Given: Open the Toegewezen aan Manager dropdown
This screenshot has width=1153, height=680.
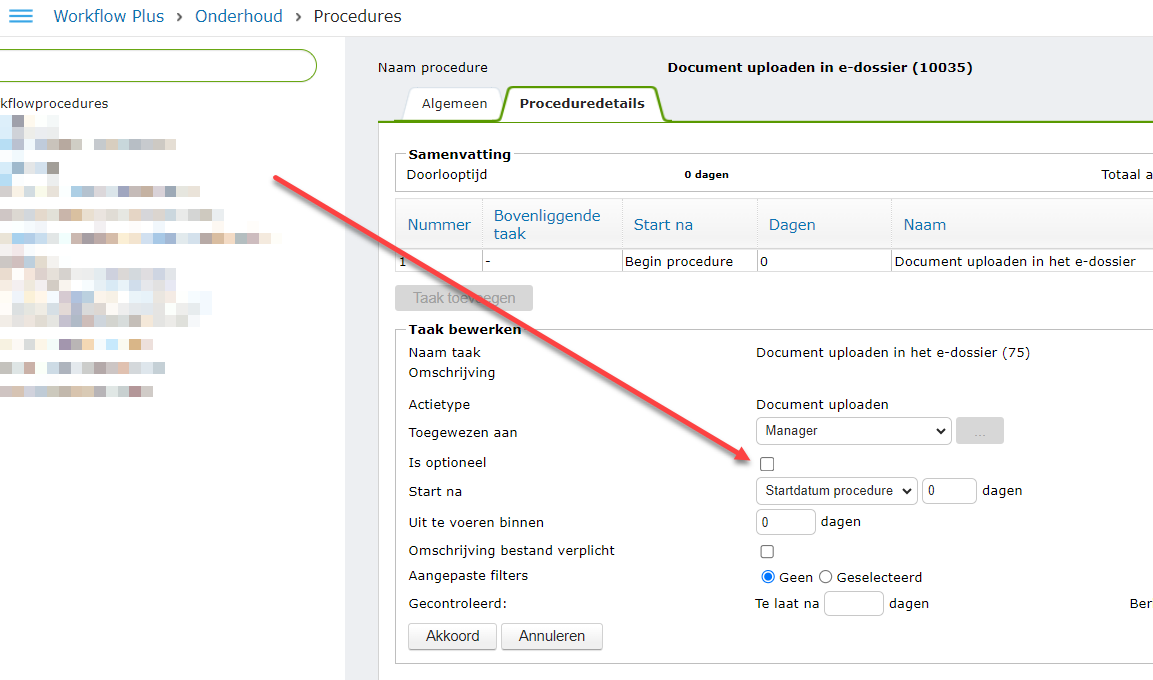Looking at the screenshot, I should pos(853,431).
